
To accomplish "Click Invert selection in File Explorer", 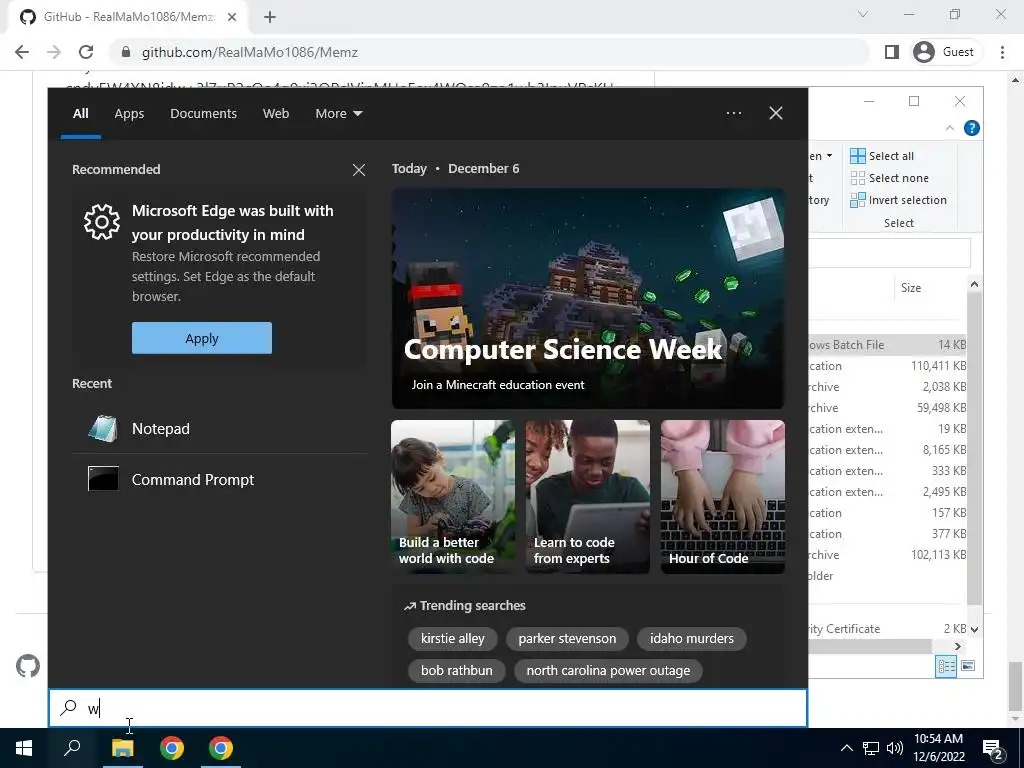I will (x=898, y=200).
